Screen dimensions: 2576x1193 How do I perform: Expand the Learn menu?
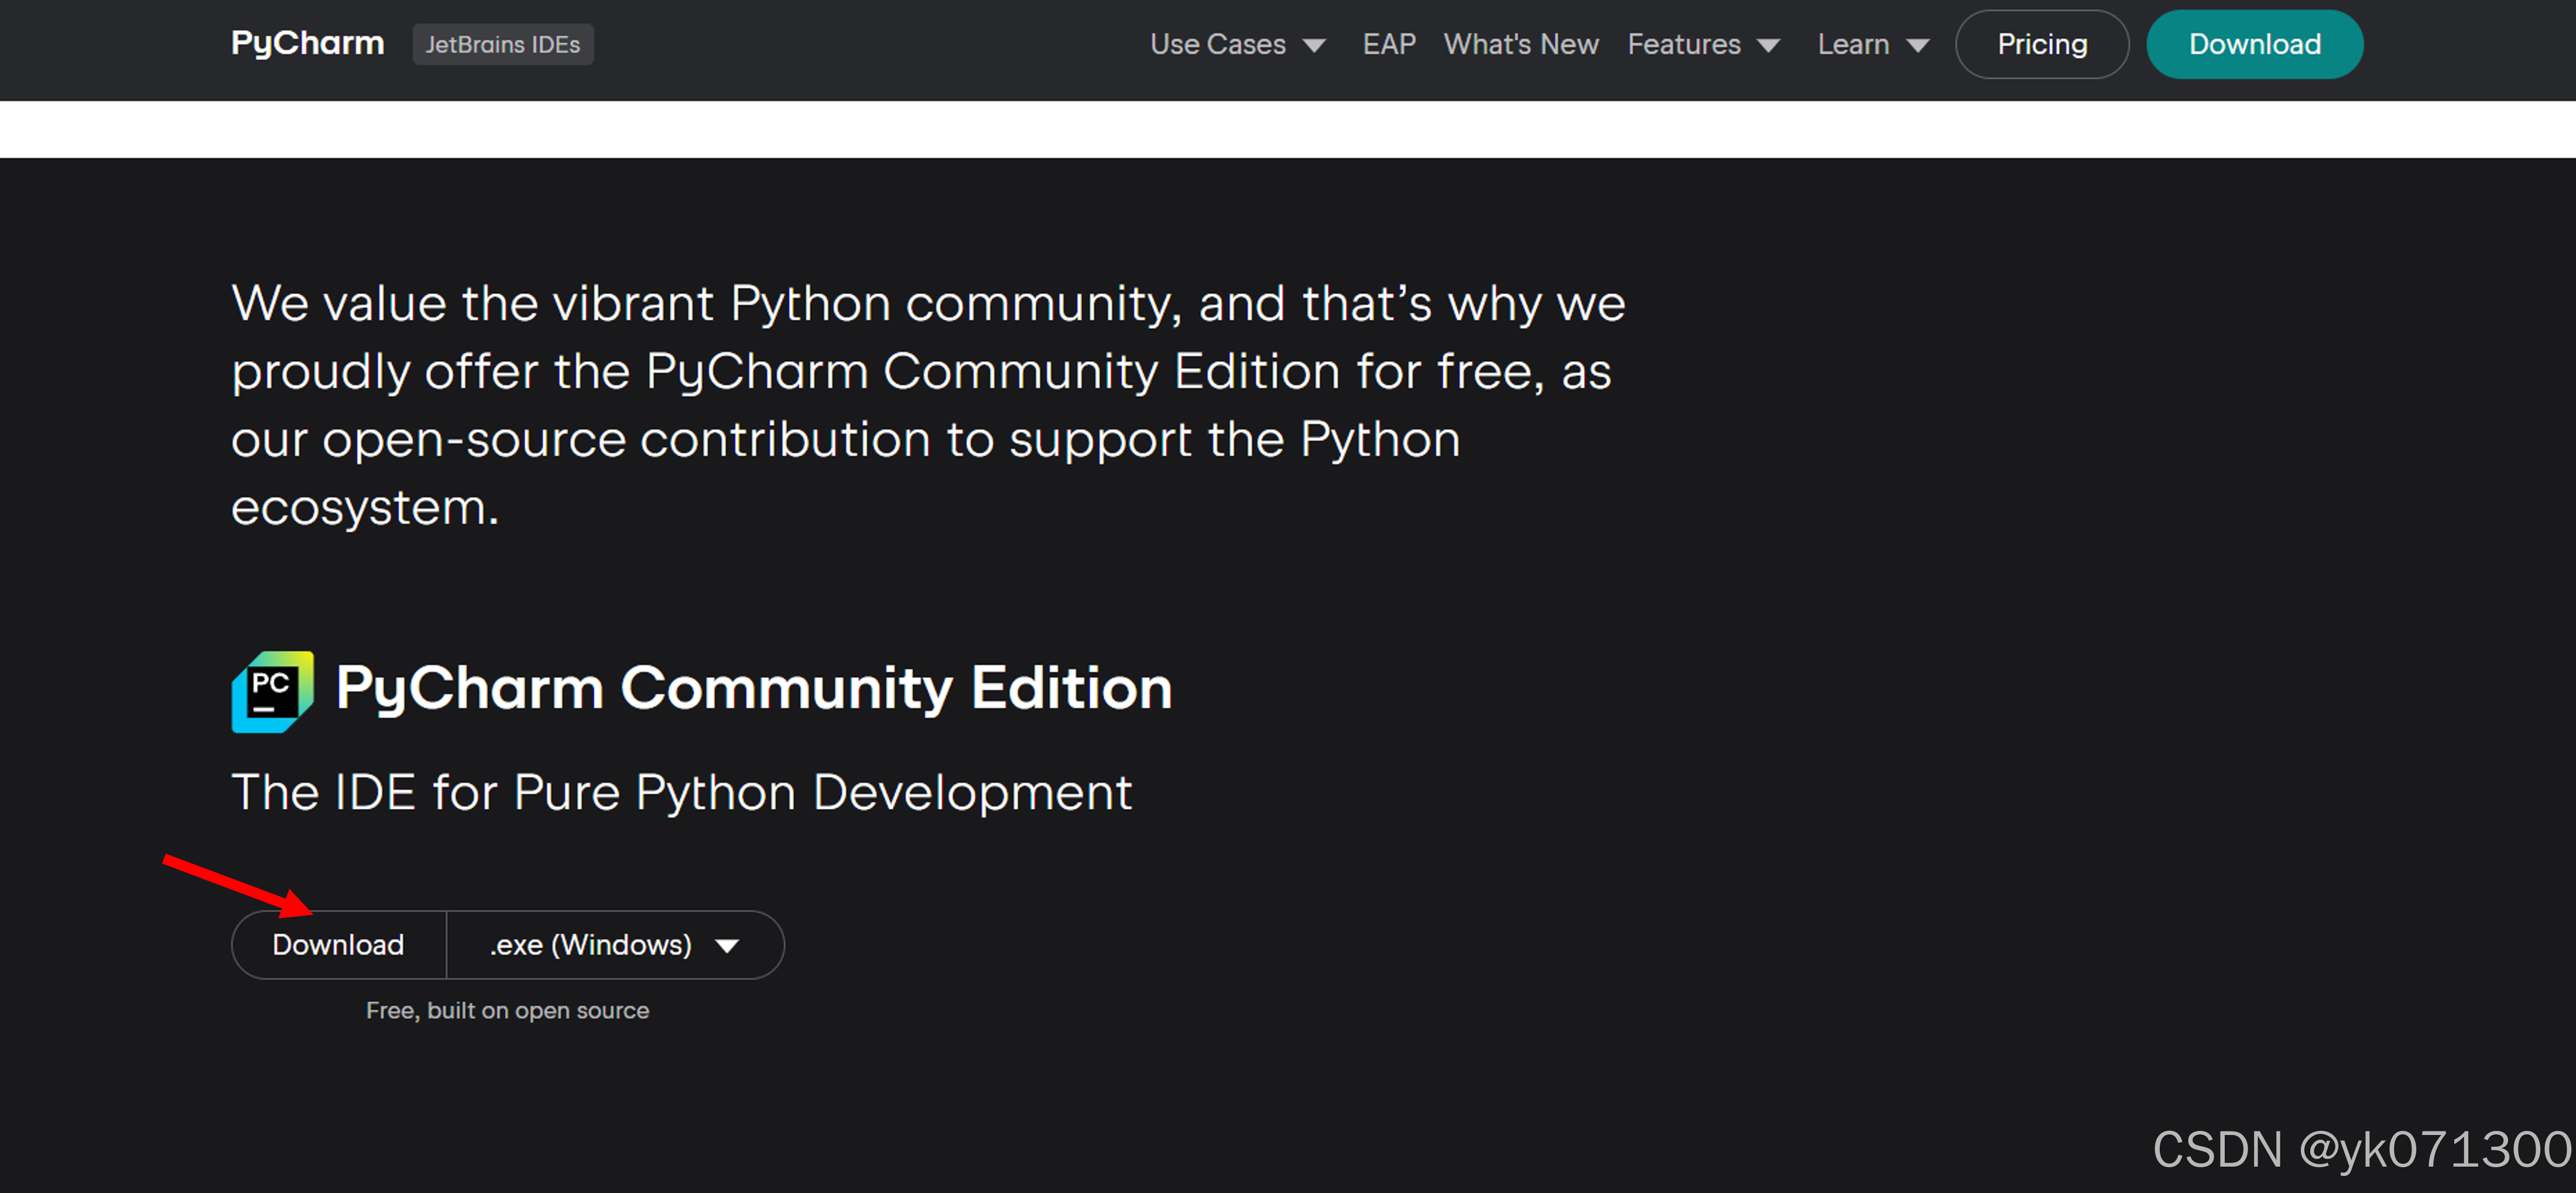point(1852,45)
